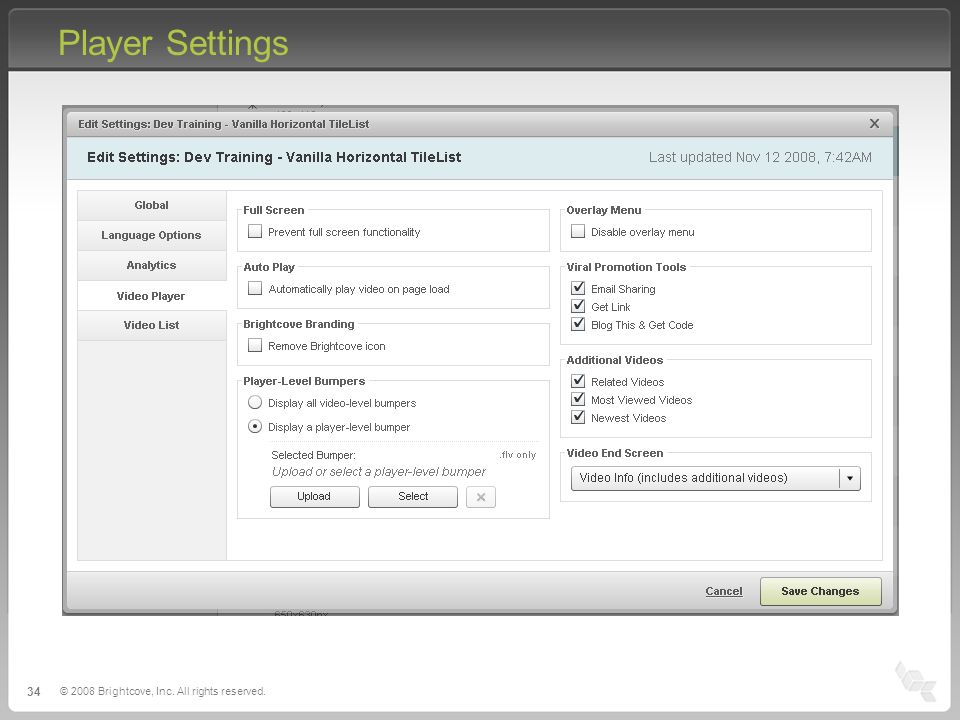The width and height of the screenshot is (960, 720).
Task: Select the Video Player tab
Action: tap(151, 296)
